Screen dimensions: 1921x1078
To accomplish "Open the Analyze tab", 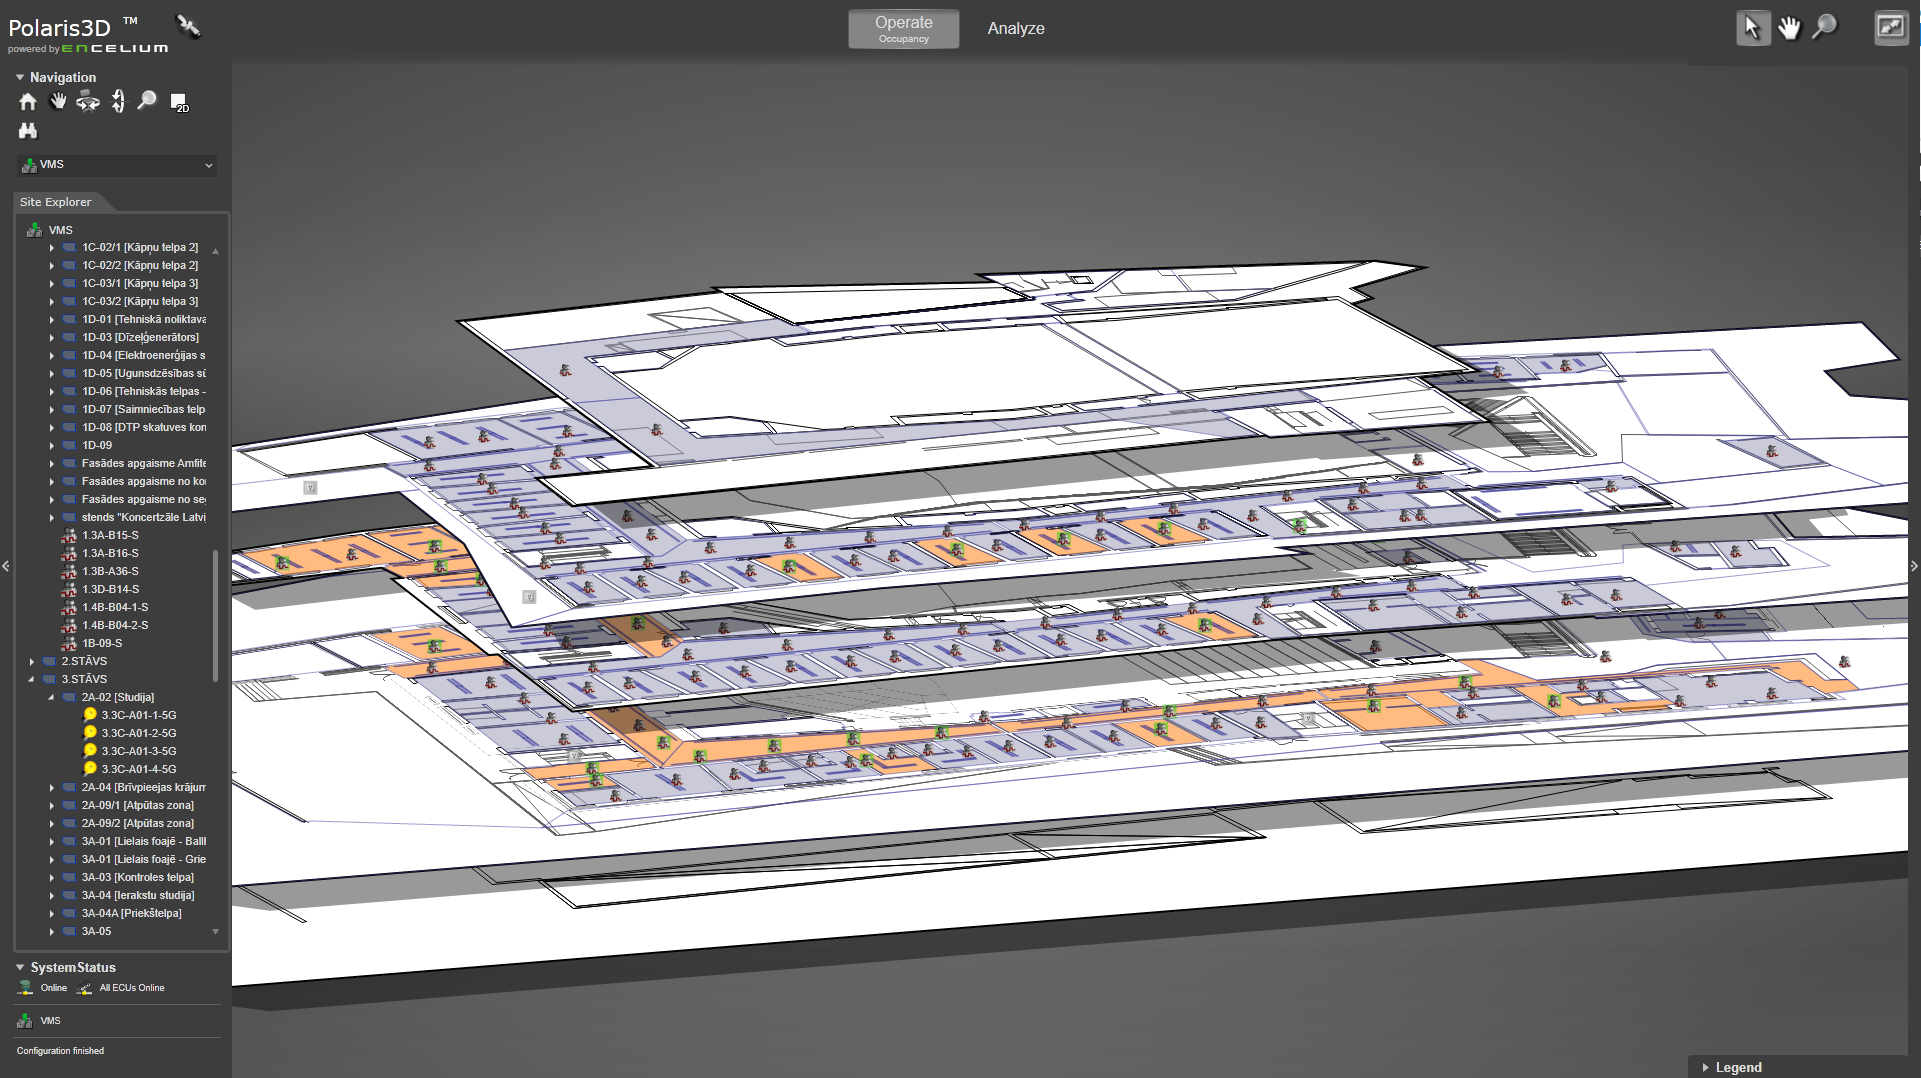I will pos(1015,29).
